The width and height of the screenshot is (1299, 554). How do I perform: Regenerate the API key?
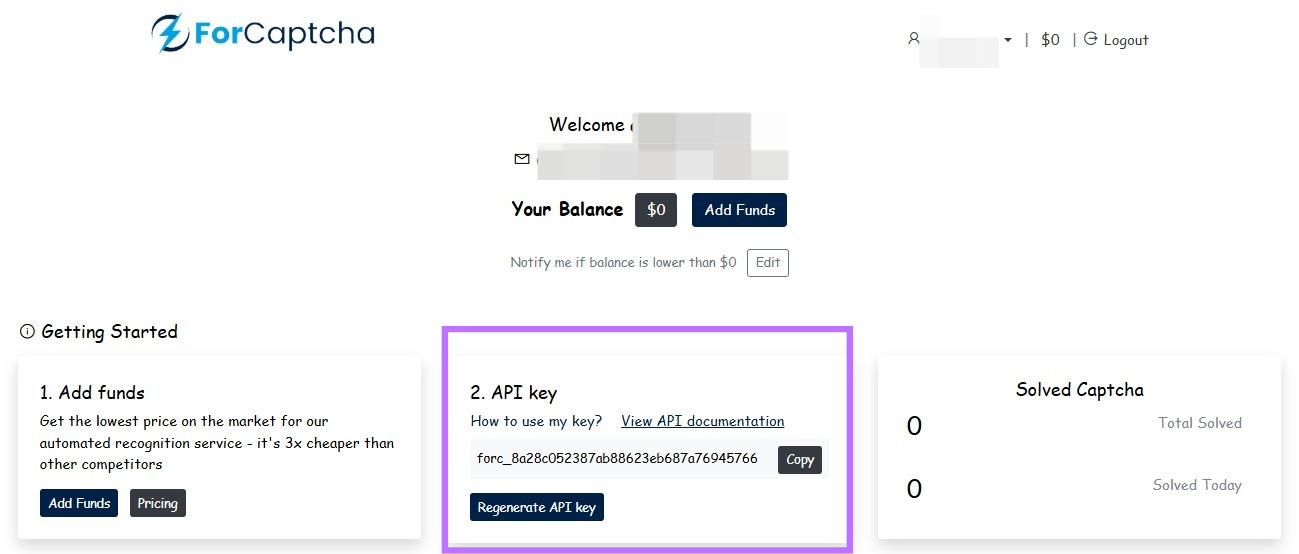536,507
